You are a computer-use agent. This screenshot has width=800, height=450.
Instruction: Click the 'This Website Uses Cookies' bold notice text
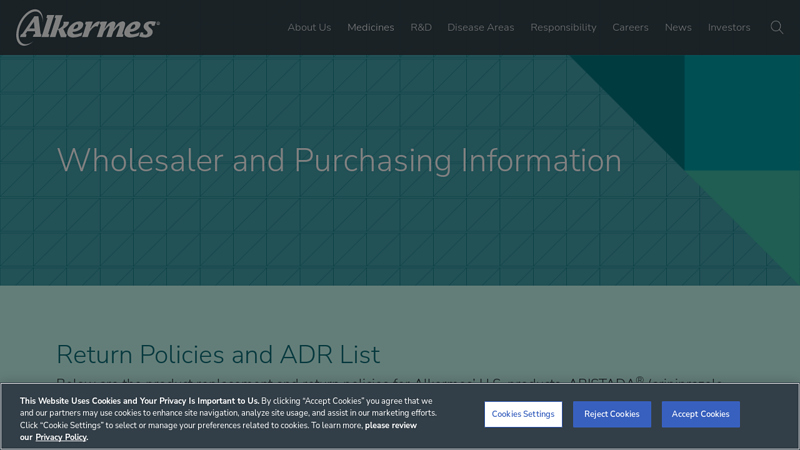139,401
